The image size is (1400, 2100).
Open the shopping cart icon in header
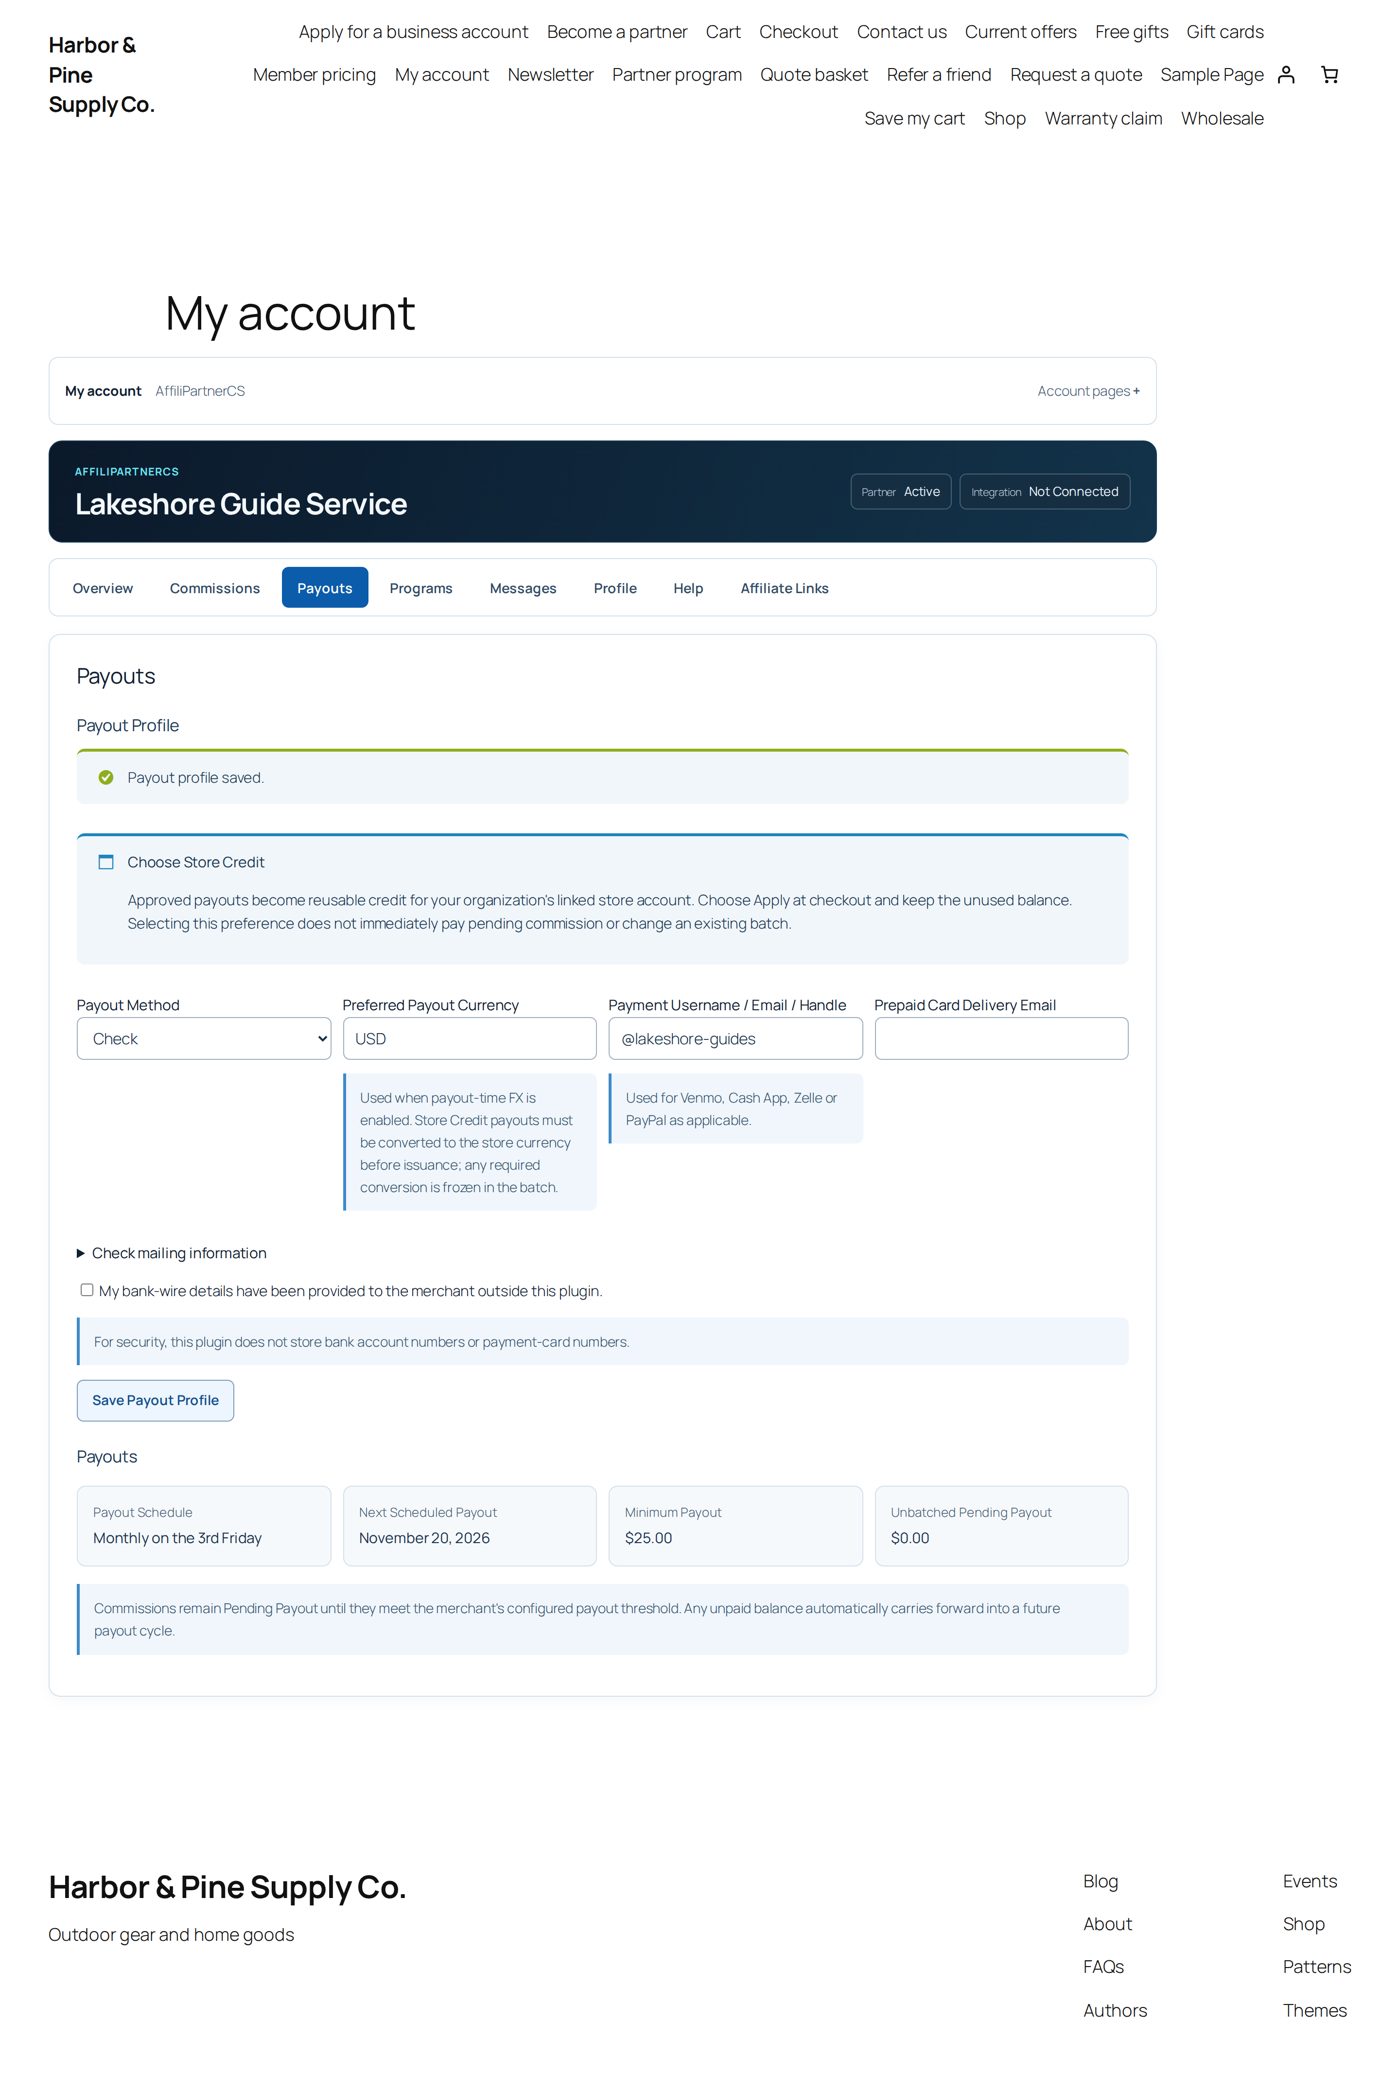click(1329, 75)
